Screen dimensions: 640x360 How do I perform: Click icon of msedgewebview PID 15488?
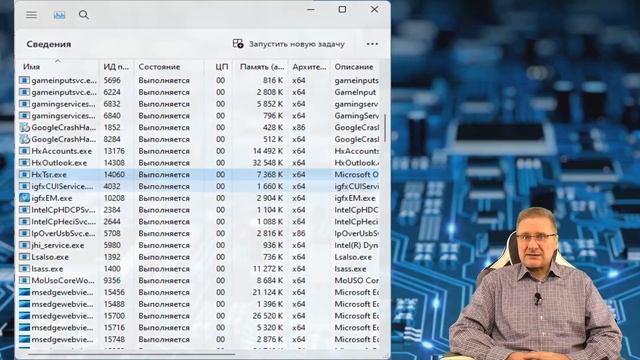tap(24, 304)
